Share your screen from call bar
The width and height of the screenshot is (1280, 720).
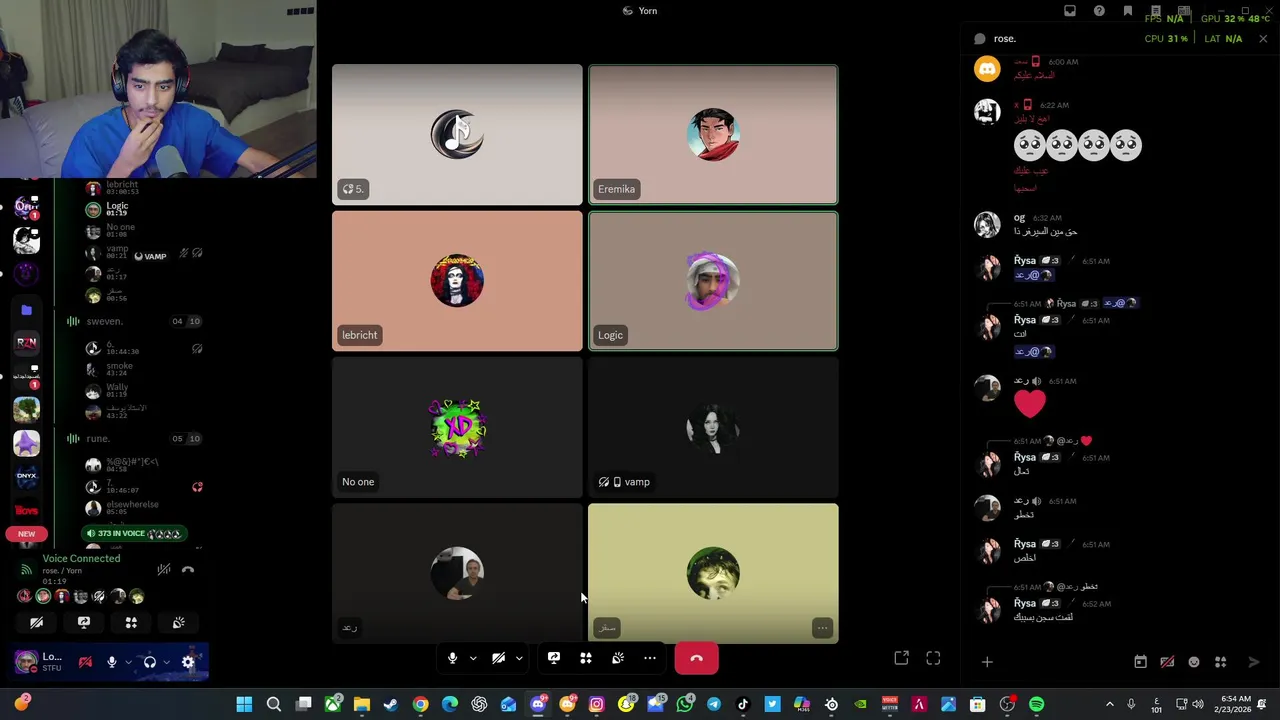coord(554,658)
